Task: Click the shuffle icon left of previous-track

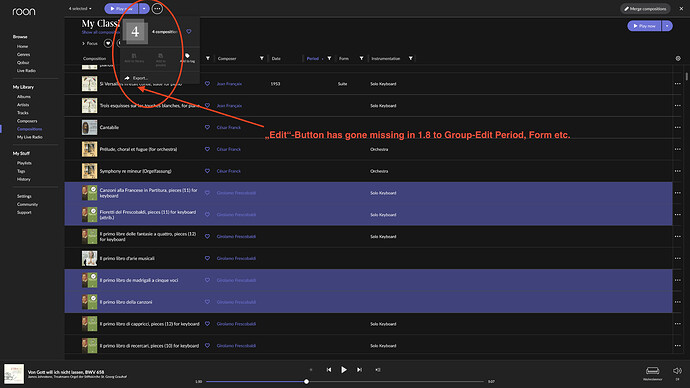Action: pyautogui.click(x=311, y=370)
